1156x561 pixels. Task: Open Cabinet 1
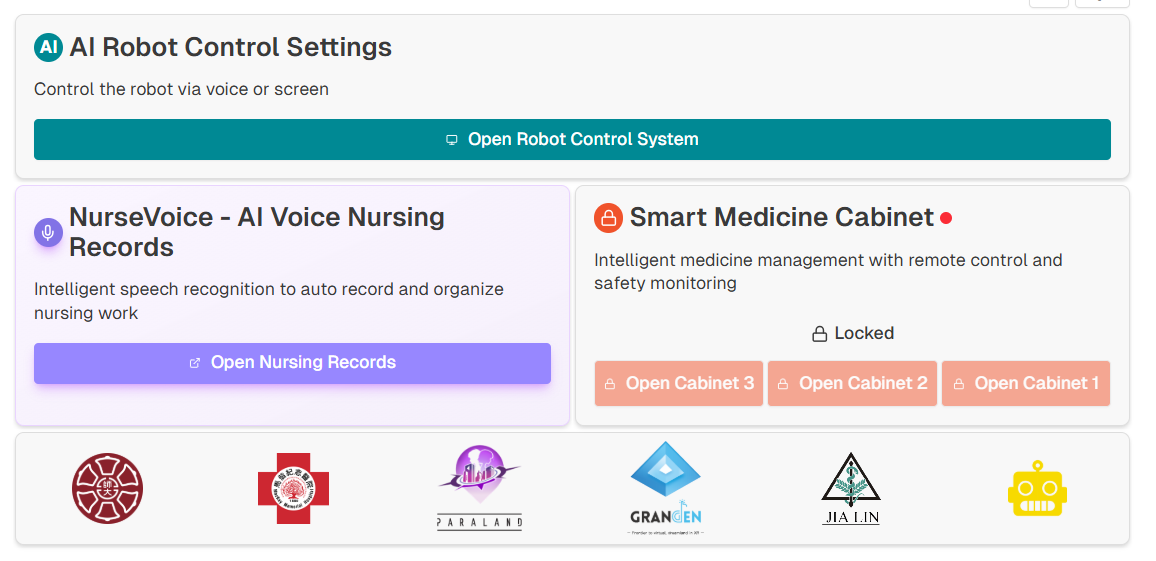pyautogui.click(x=1026, y=383)
